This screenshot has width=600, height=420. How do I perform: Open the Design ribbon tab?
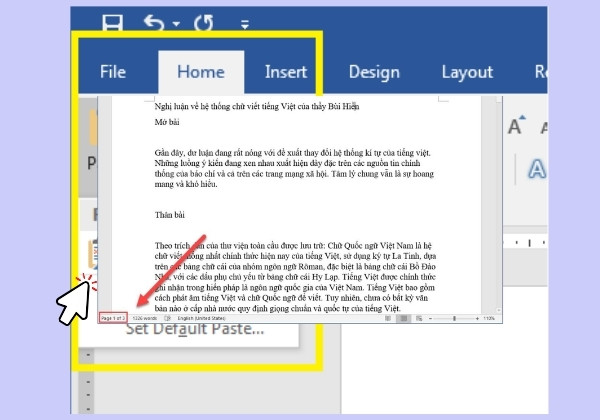tap(374, 72)
